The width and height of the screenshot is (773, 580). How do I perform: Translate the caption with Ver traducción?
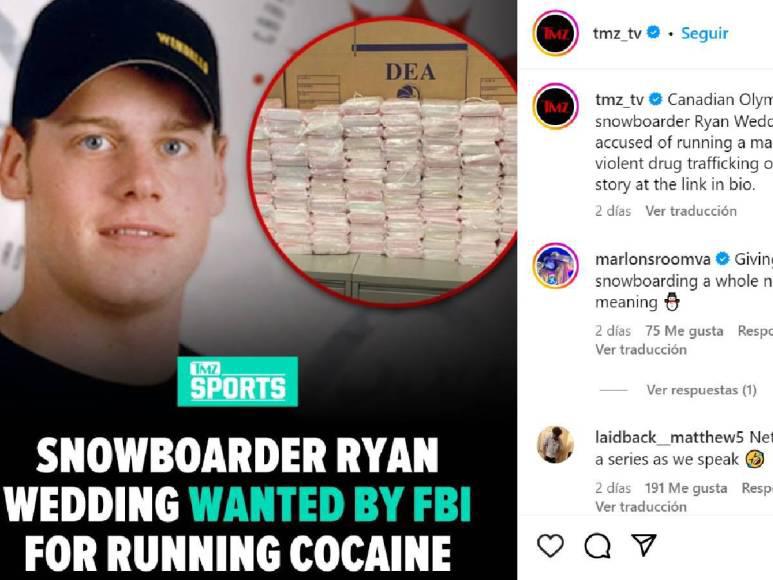click(691, 211)
